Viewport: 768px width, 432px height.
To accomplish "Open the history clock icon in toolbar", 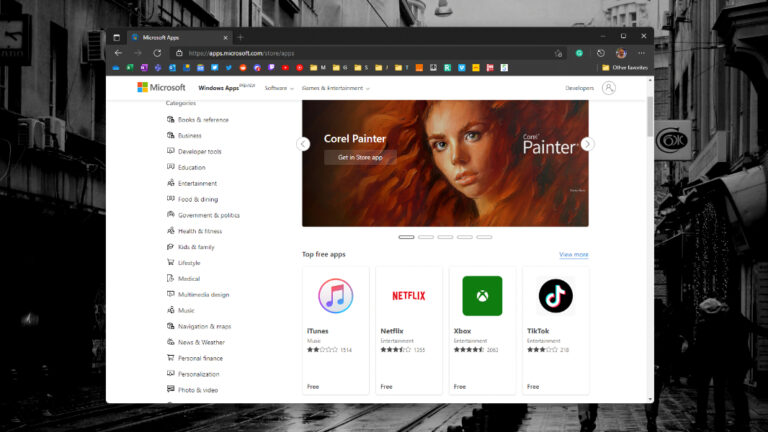I will click(x=600, y=53).
